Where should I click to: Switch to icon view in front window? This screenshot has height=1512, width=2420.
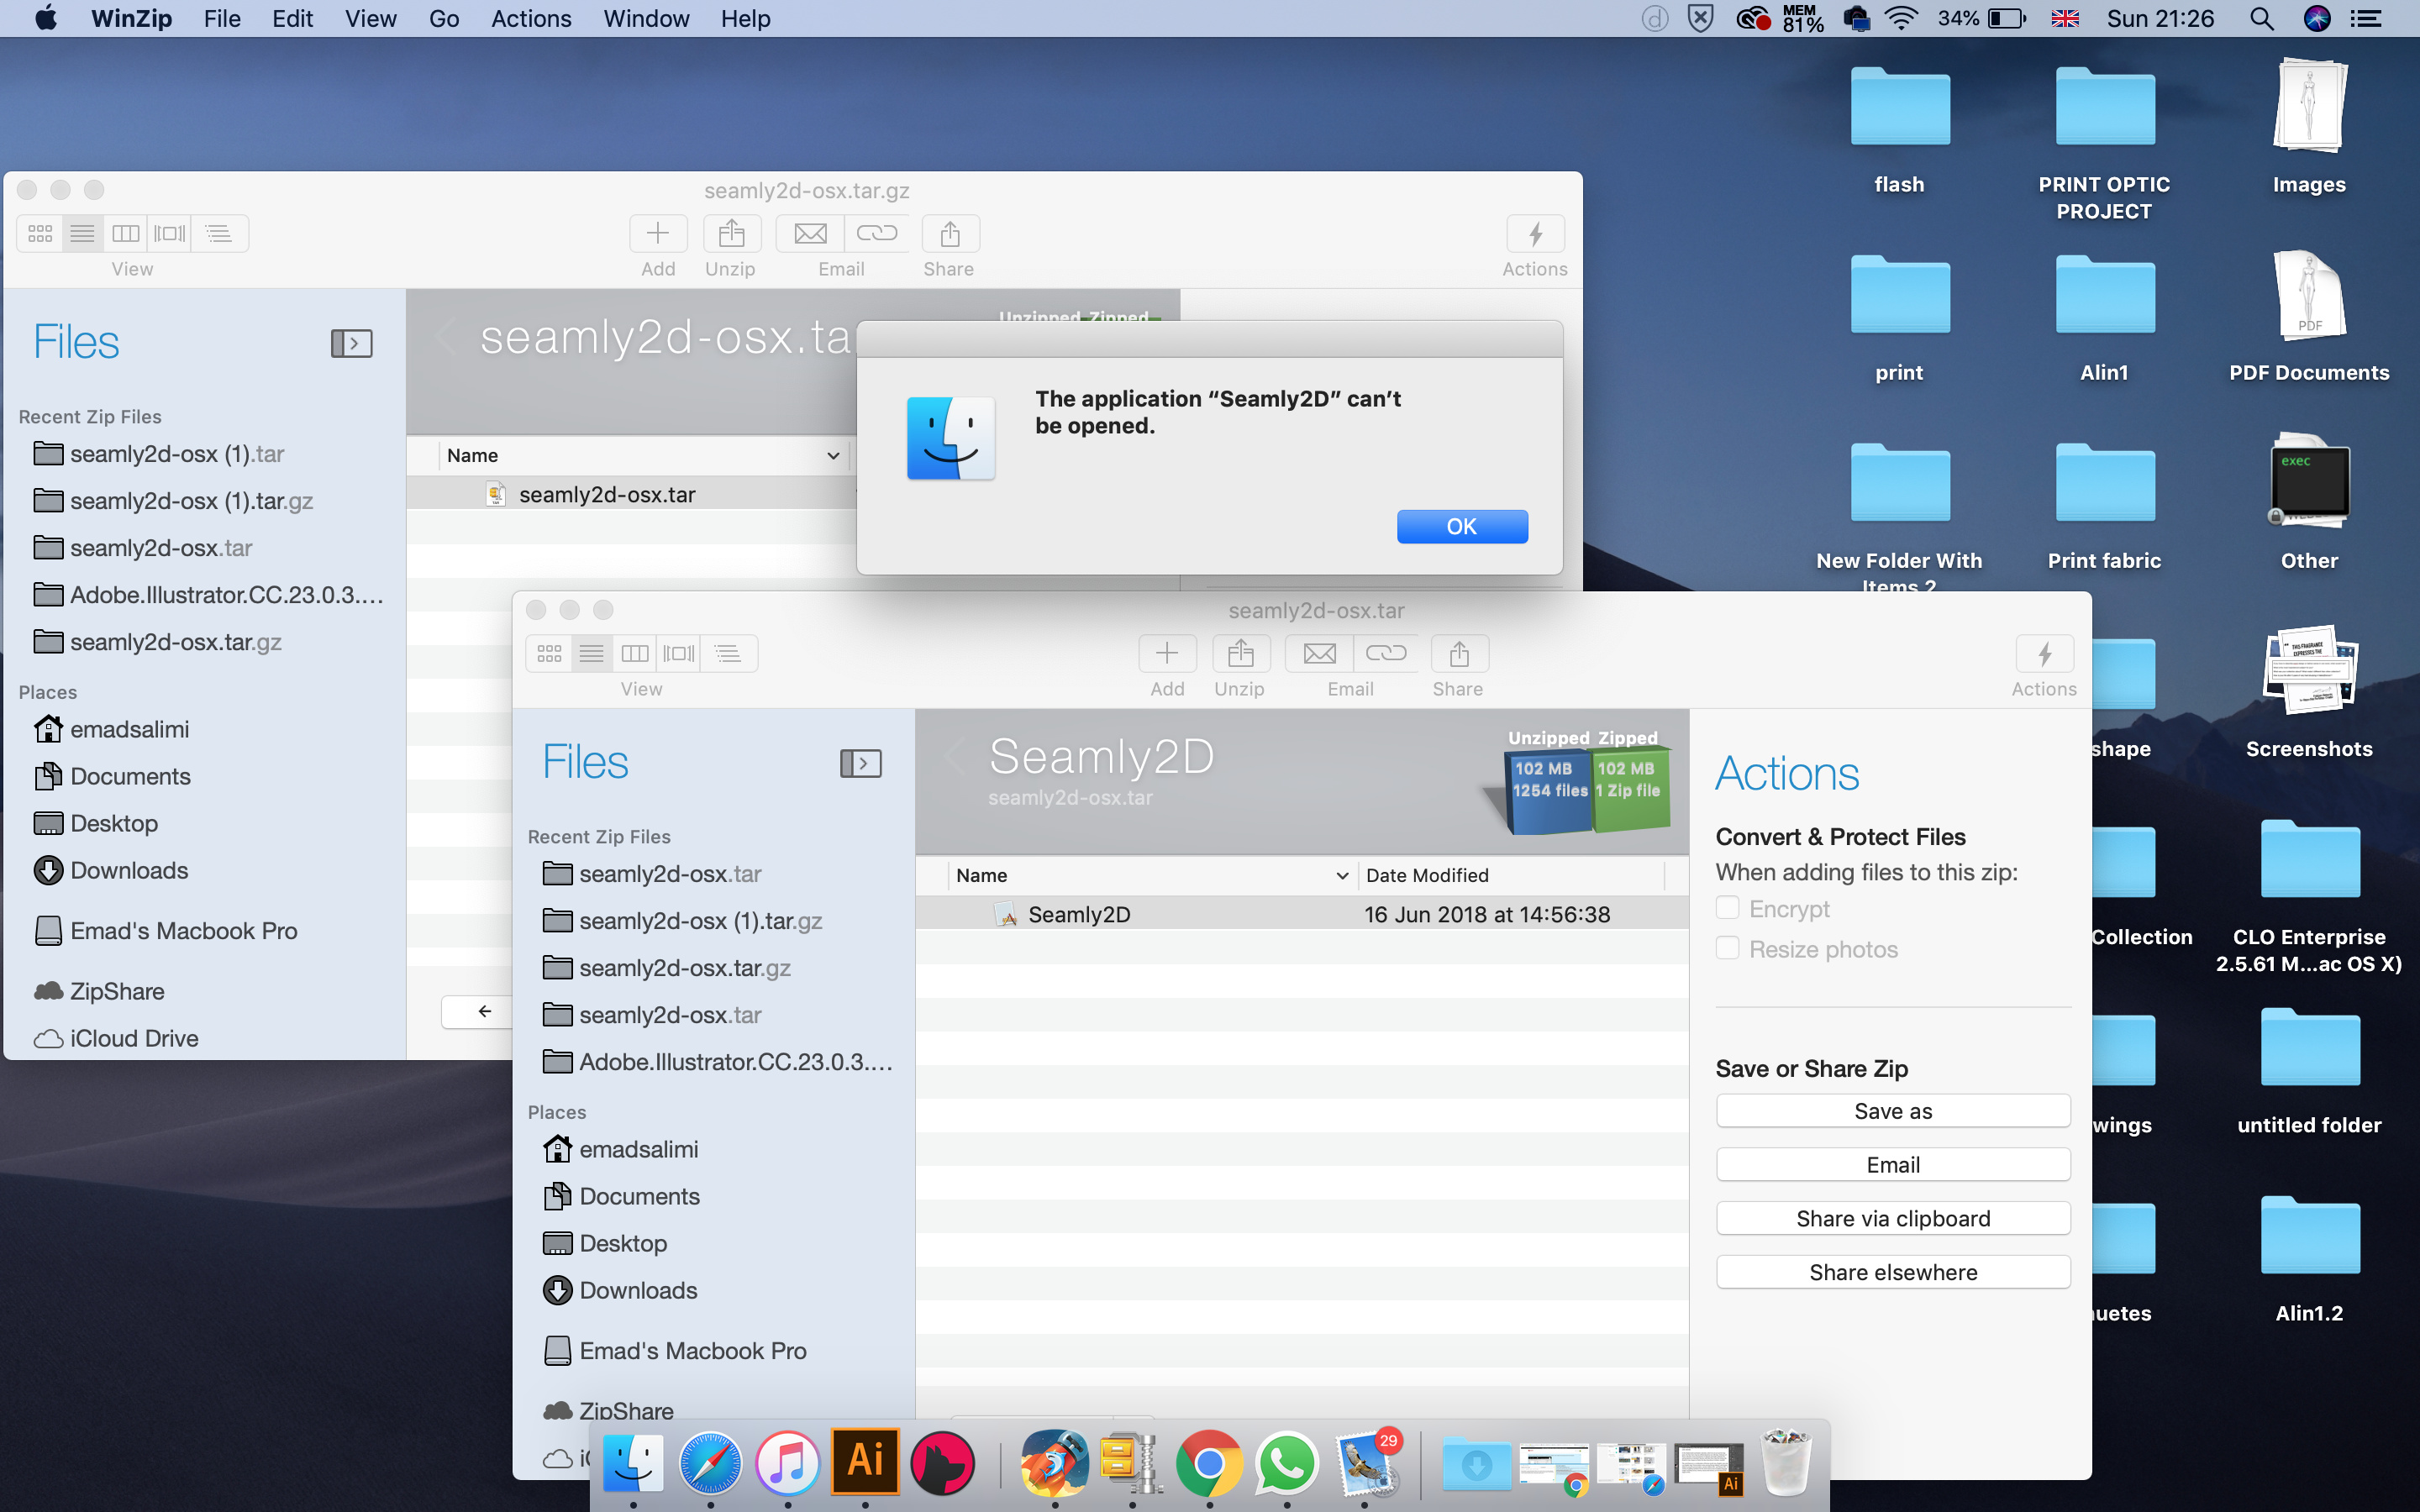coord(549,654)
